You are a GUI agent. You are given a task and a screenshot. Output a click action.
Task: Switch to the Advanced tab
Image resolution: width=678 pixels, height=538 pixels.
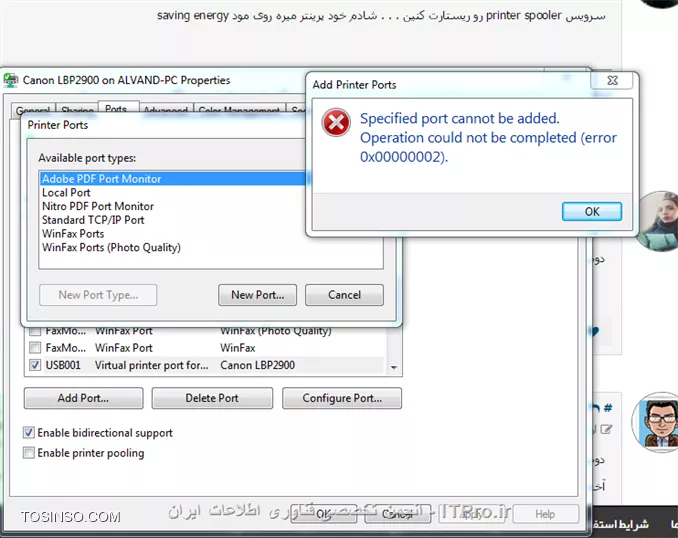click(x=165, y=111)
